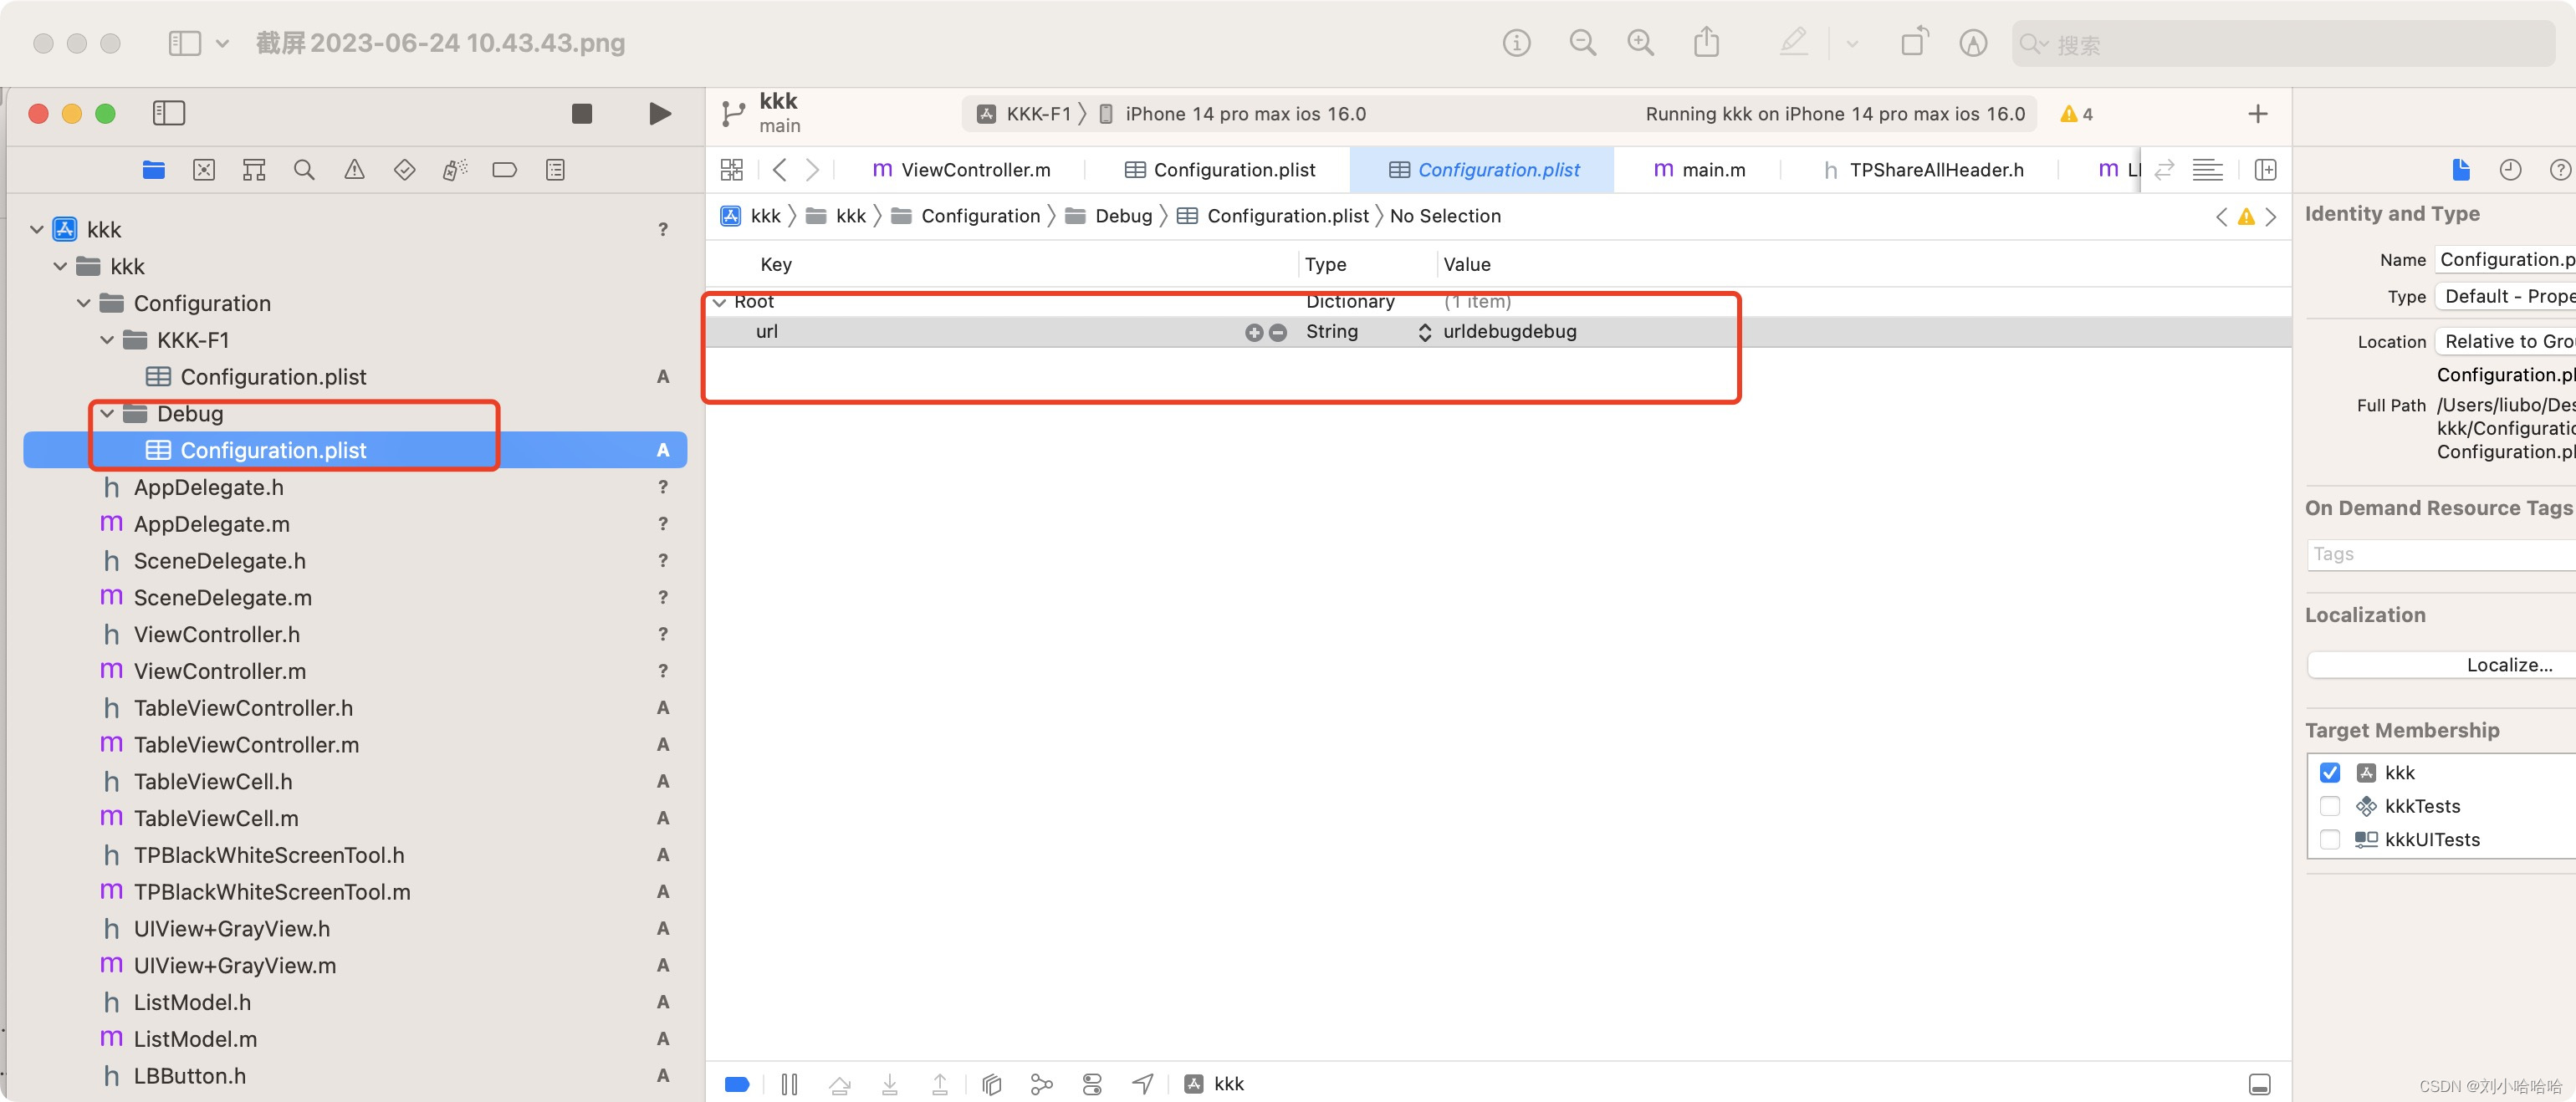The height and width of the screenshot is (1102, 2576).
Task: Enable kkkTests target membership checkbox
Action: click(x=2329, y=806)
